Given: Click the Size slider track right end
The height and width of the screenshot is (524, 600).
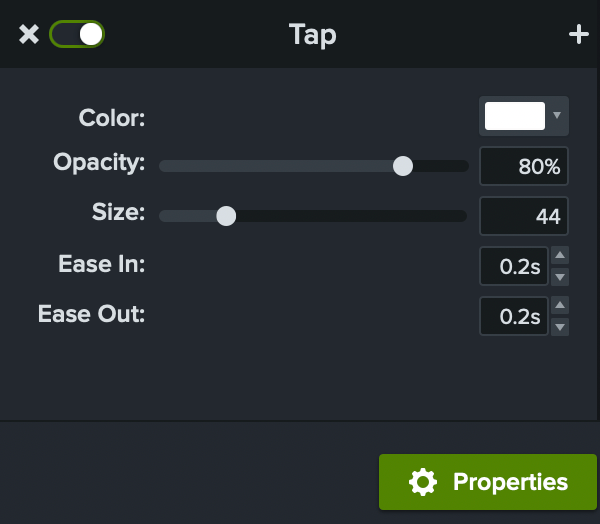Looking at the screenshot, I should 458,215.
